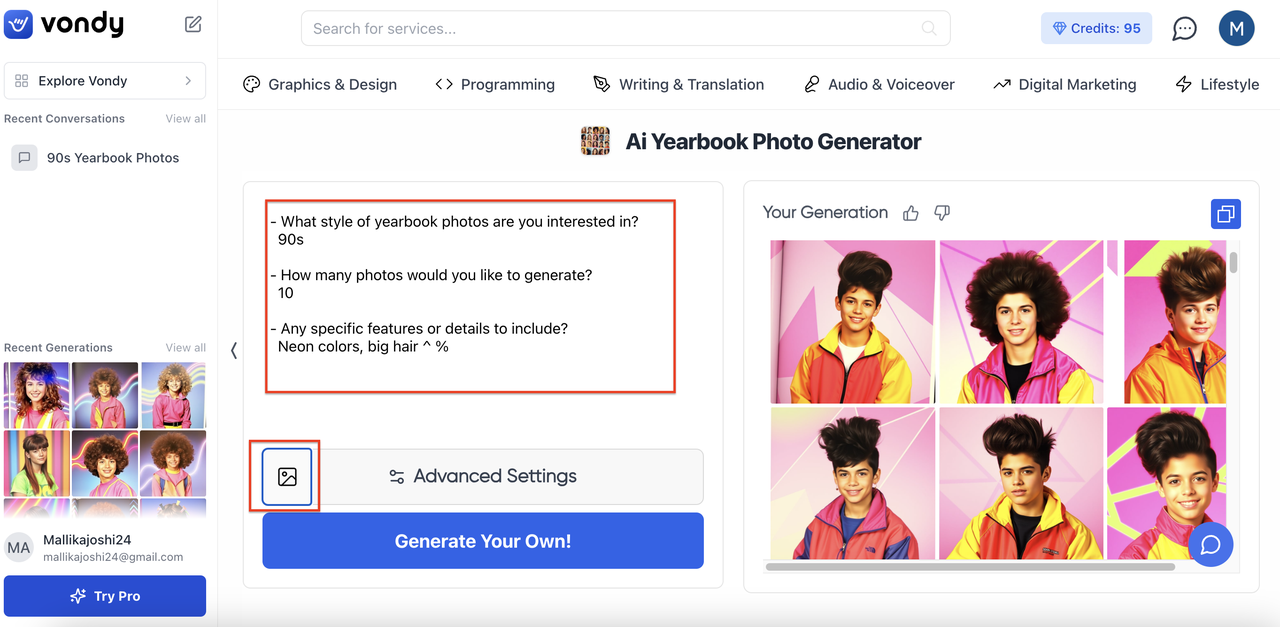The height and width of the screenshot is (627, 1280).
Task: Expand the Explore Vondy menu
Action: pyautogui.click(x=105, y=81)
